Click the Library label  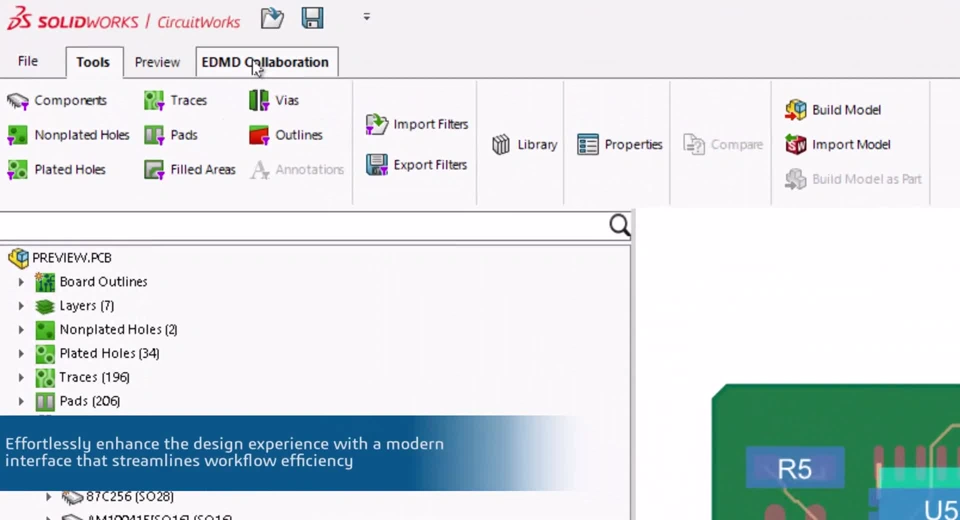click(x=538, y=145)
